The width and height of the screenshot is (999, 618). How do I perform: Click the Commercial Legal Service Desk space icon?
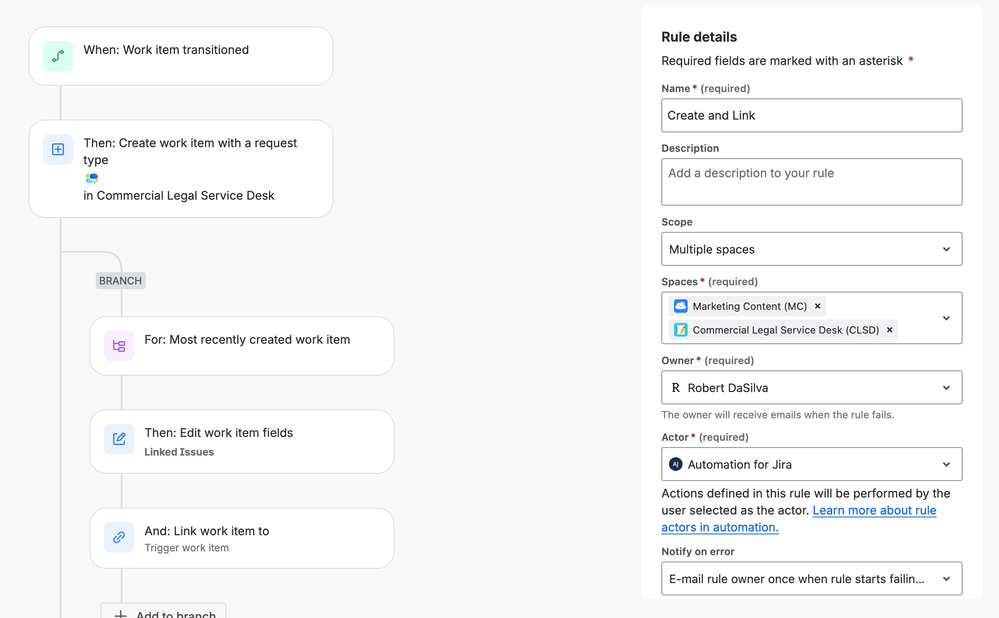(x=681, y=330)
